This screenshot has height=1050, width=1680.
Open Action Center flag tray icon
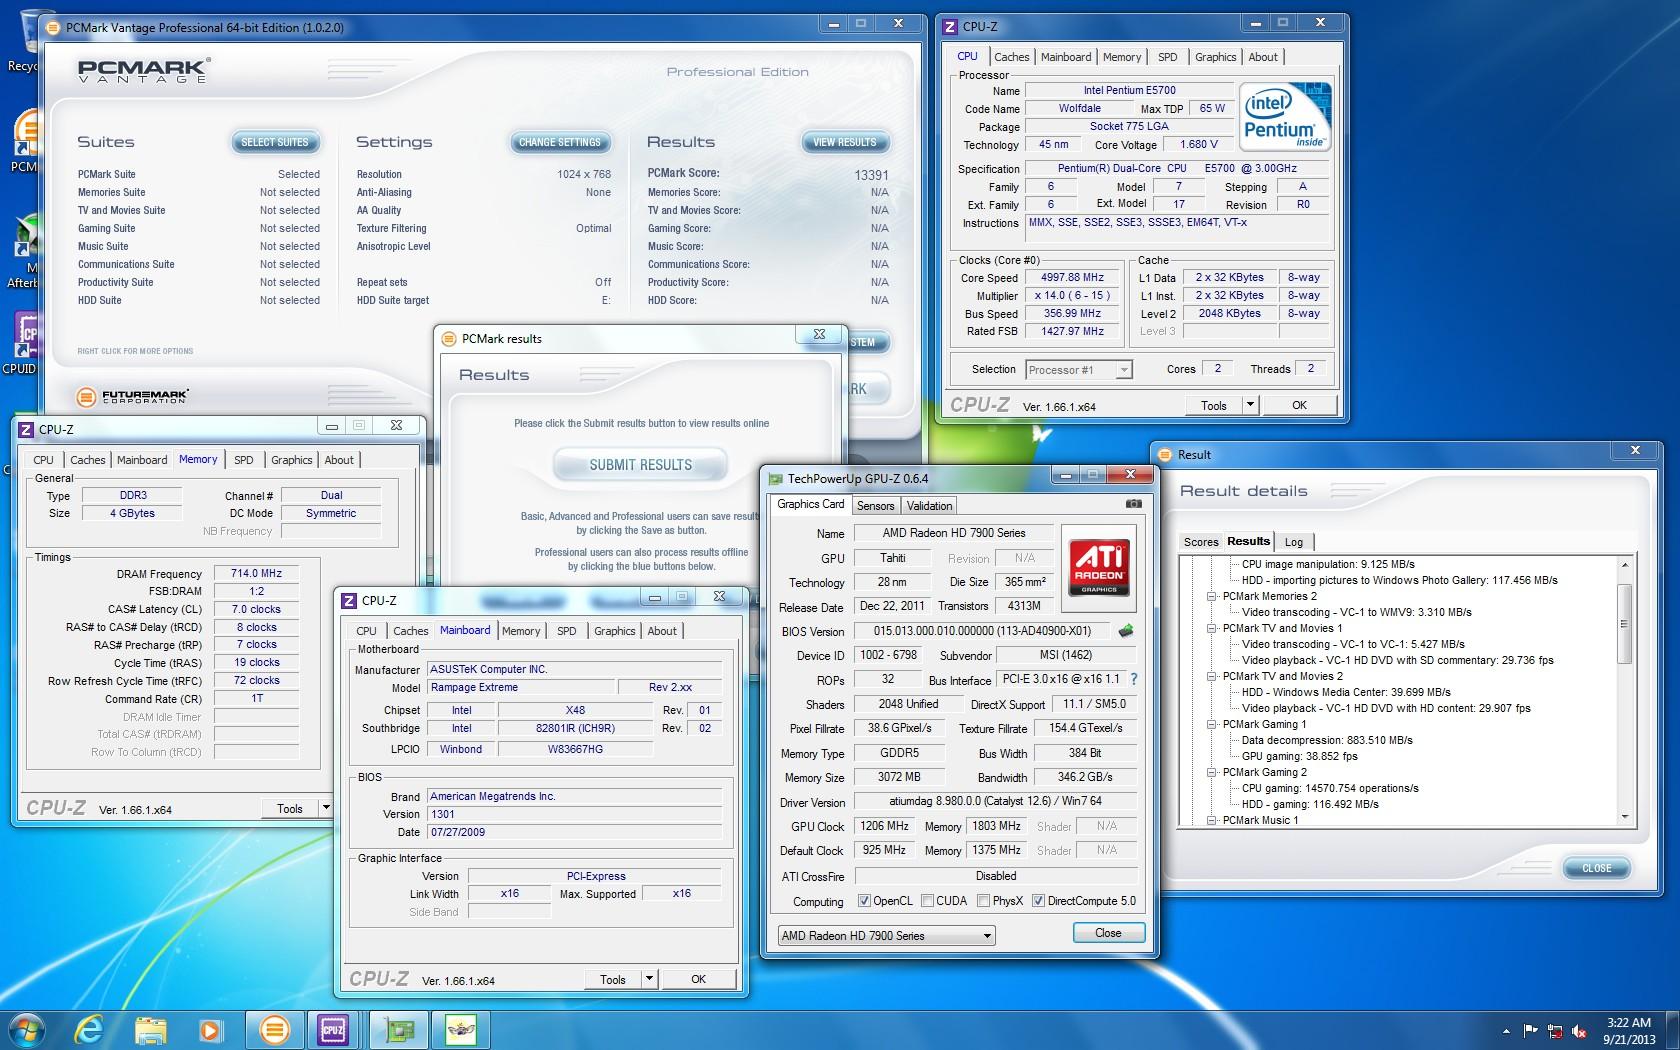point(1530,1031)
